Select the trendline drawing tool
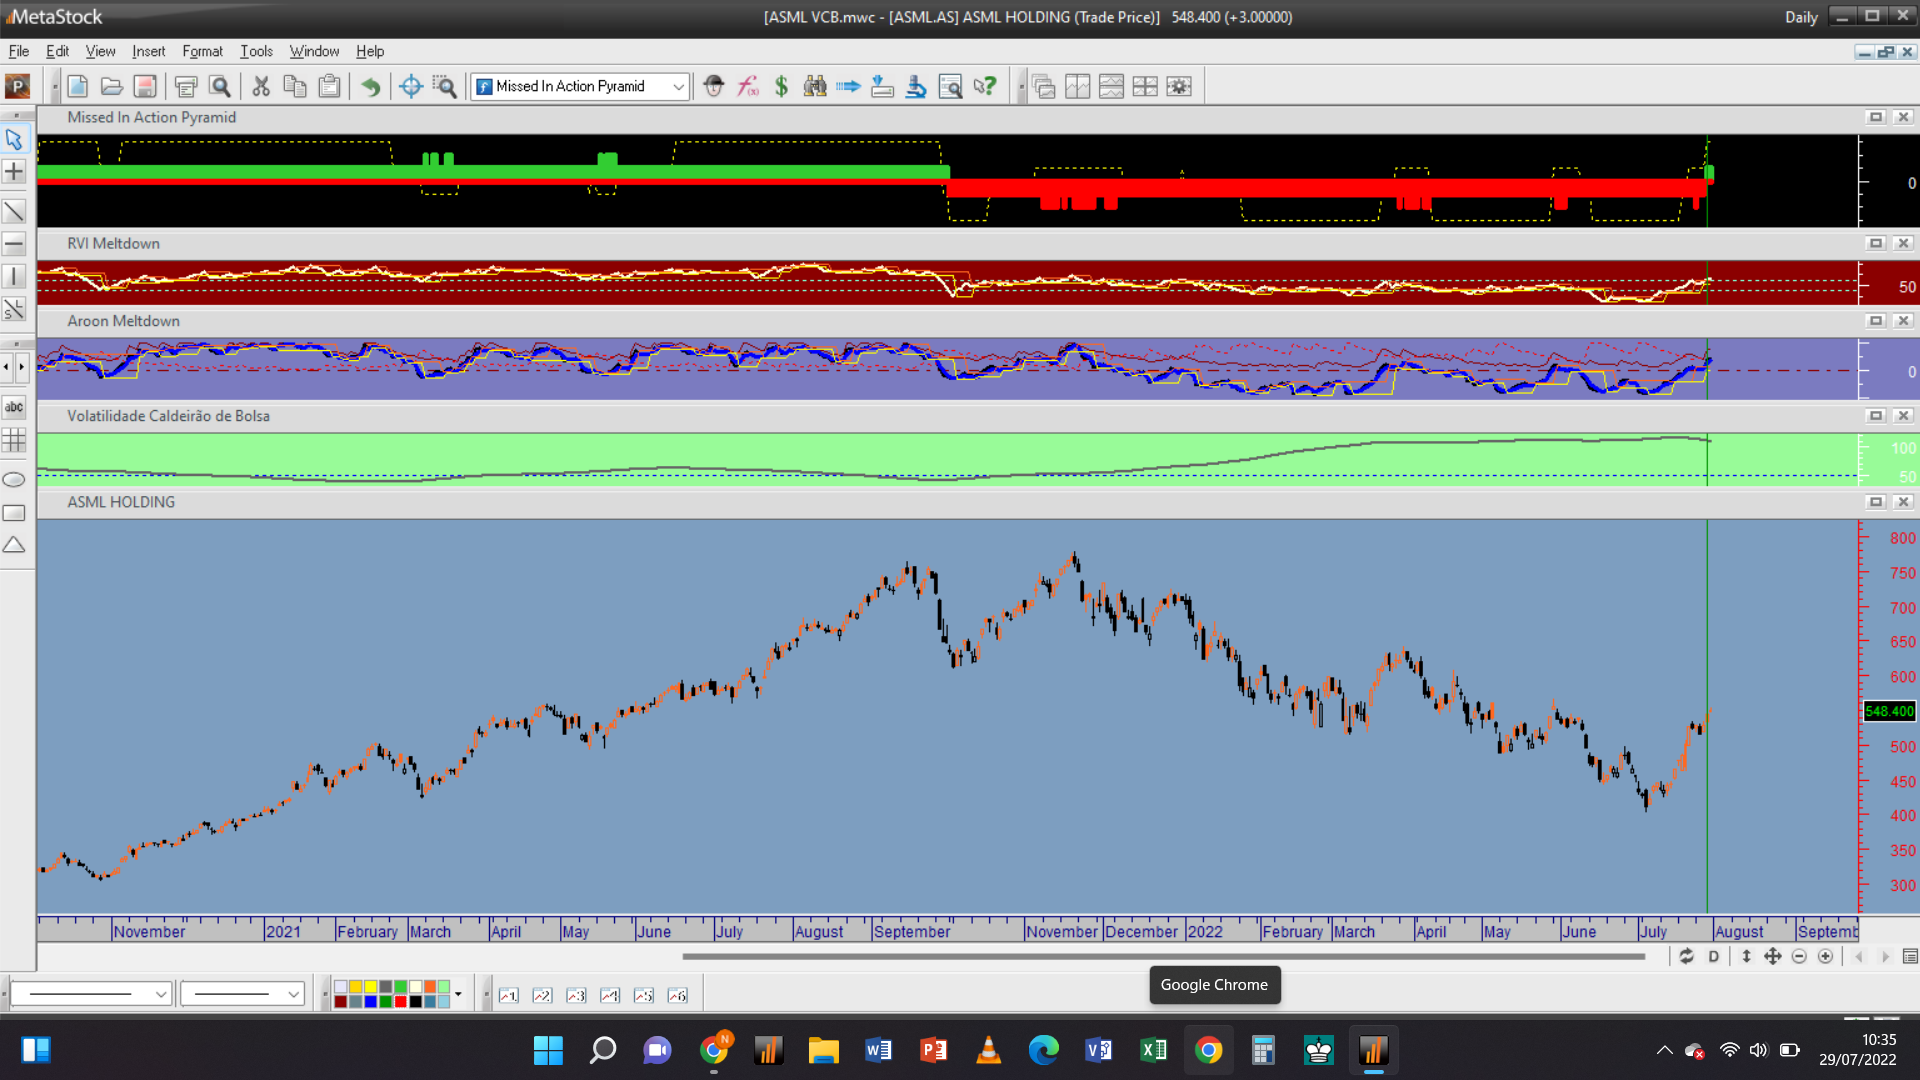1920x1080 pixels. 14,211
